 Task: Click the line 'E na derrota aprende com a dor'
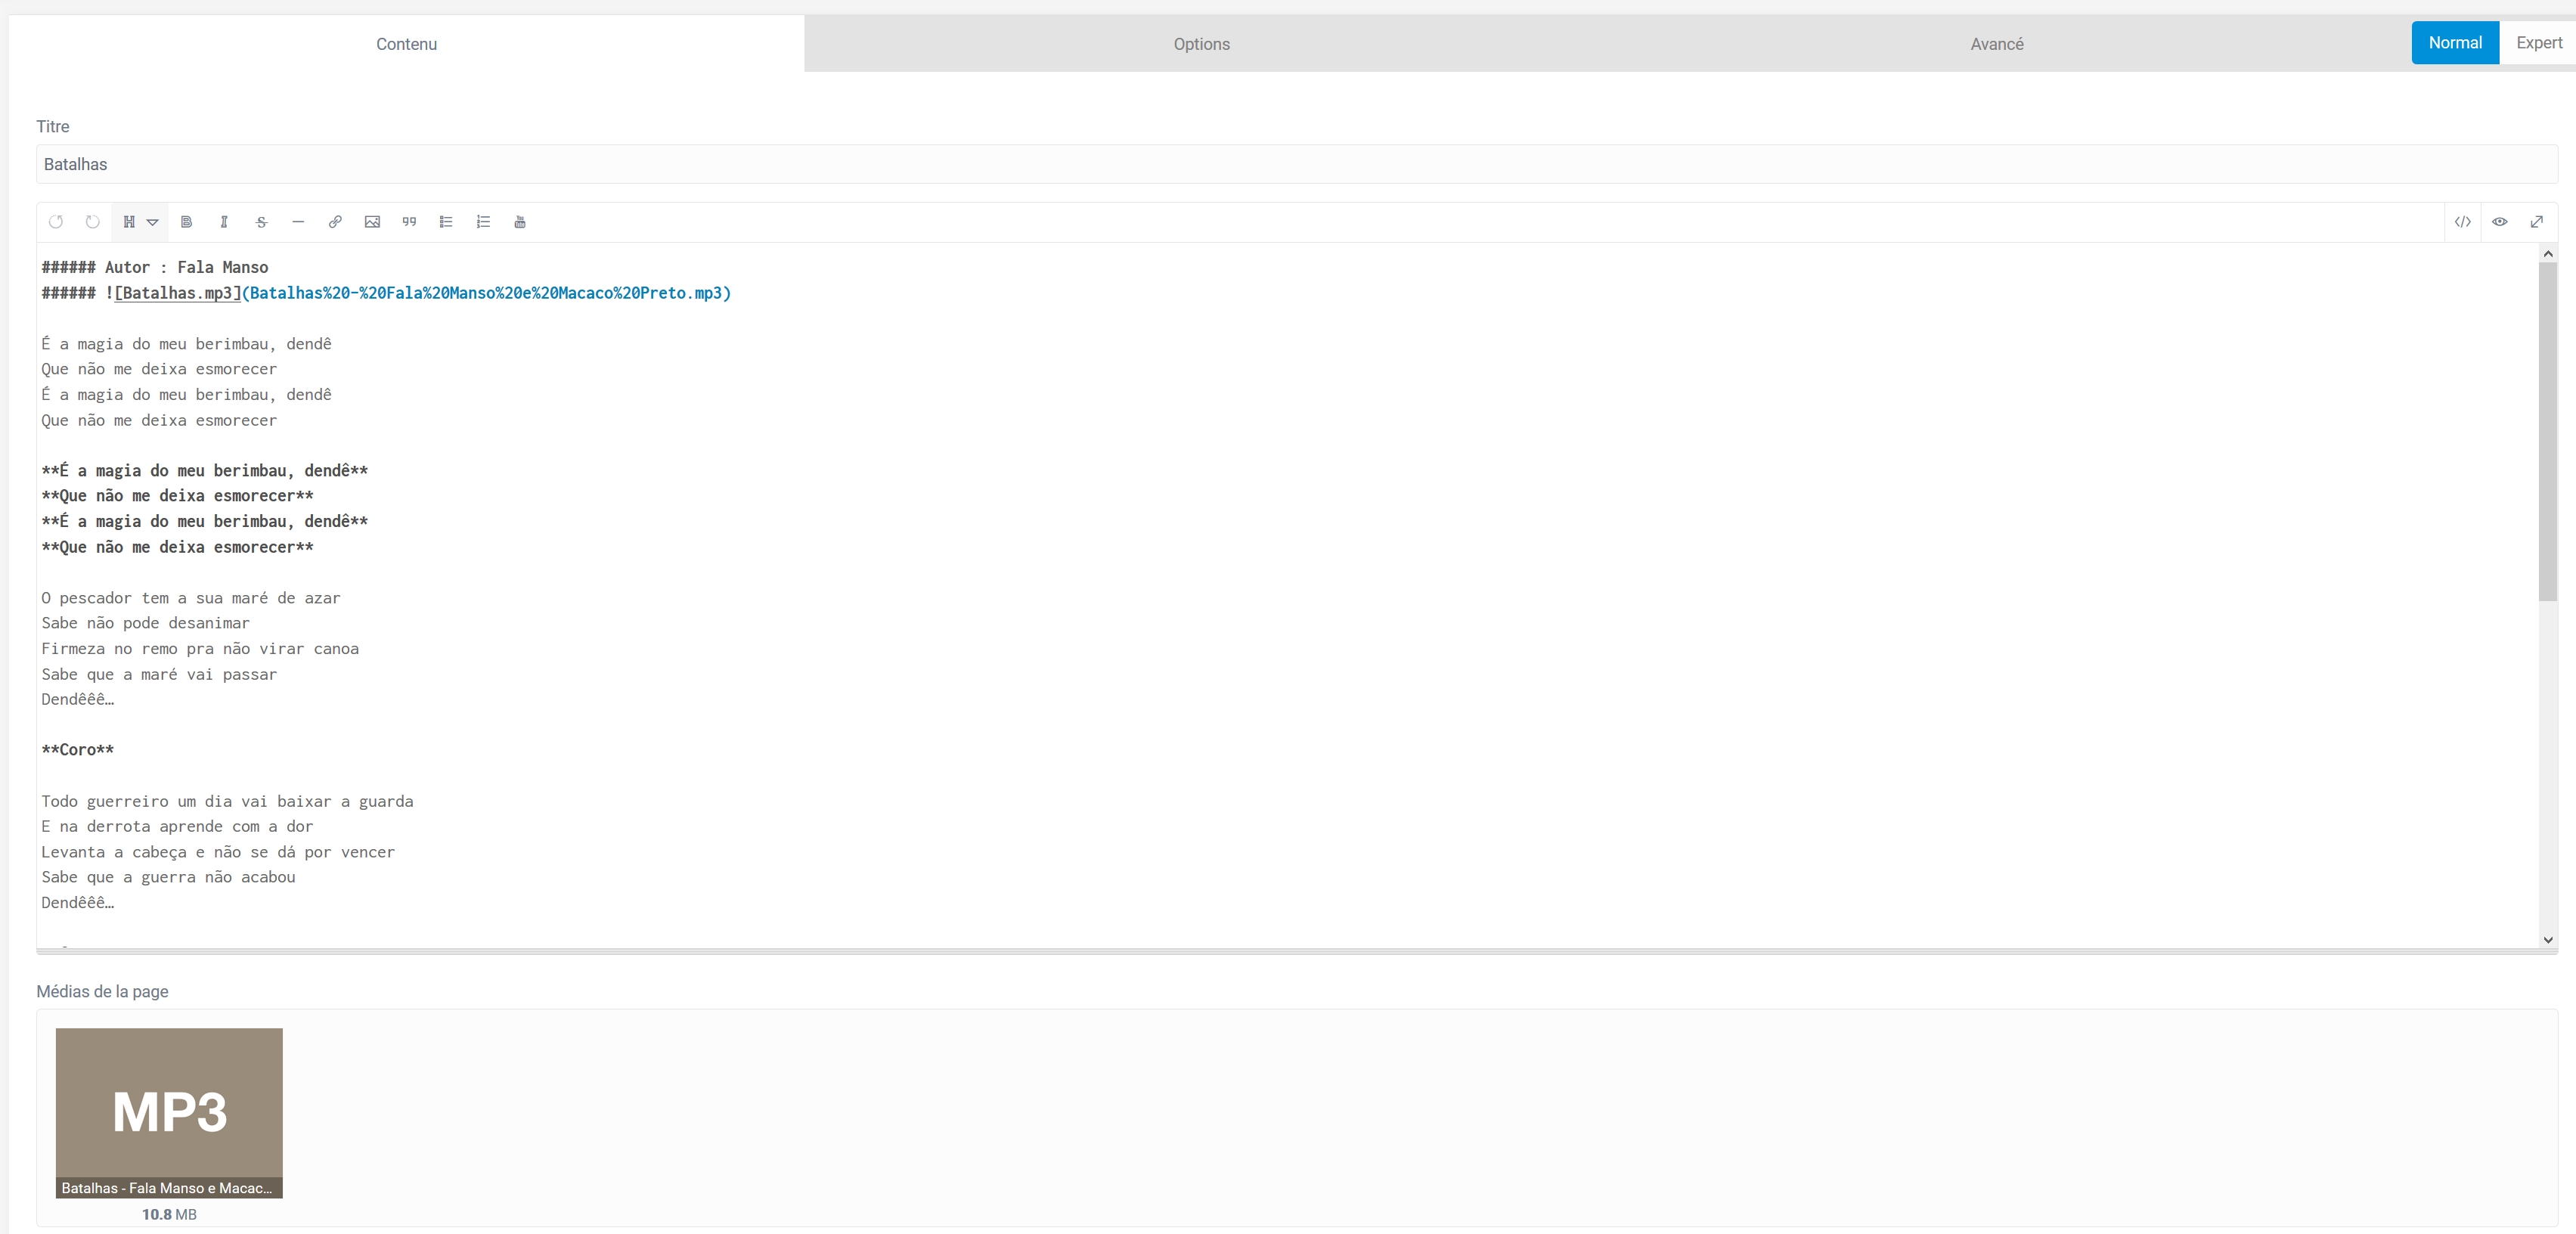click(177, 826)
